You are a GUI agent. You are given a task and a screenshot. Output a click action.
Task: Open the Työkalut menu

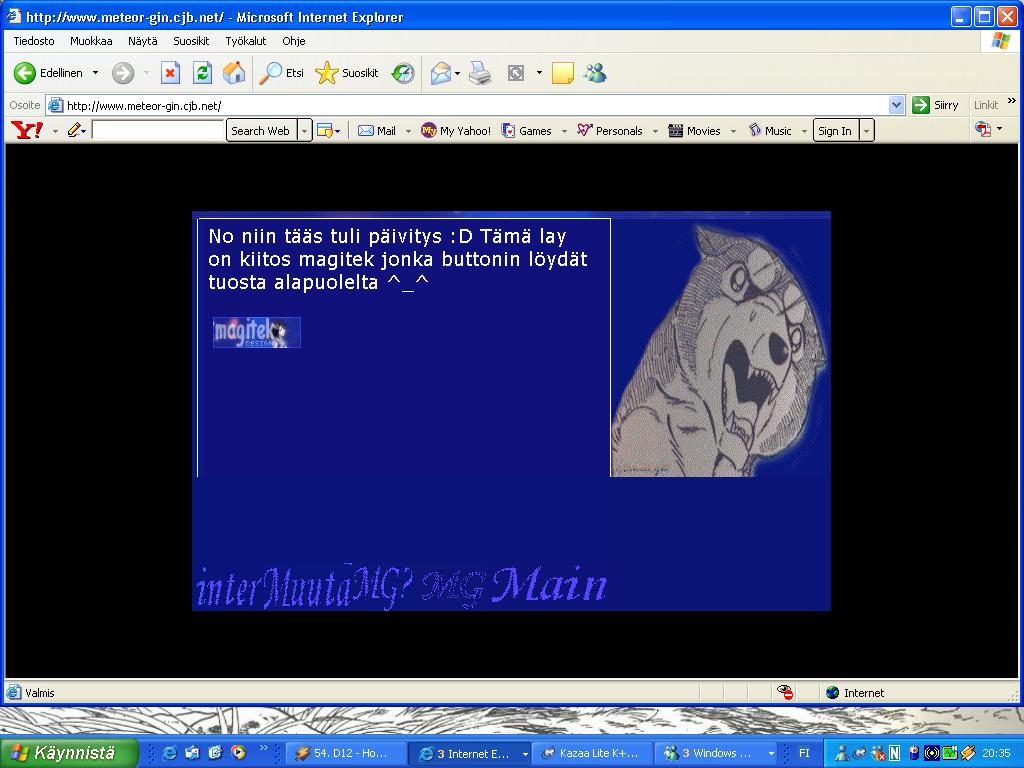[245, 41]
